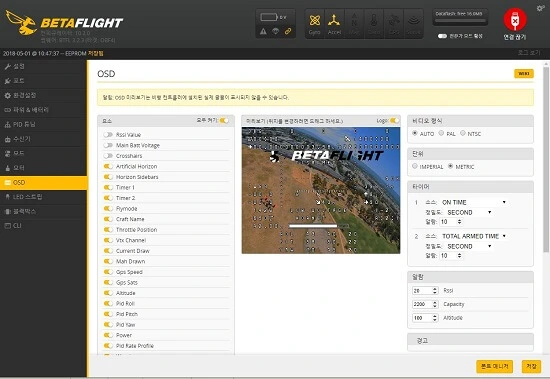The width and height of the screenshot is (550, 379).
Task: Disable Throttle Position element toggle
Action: tap(108, 230)
